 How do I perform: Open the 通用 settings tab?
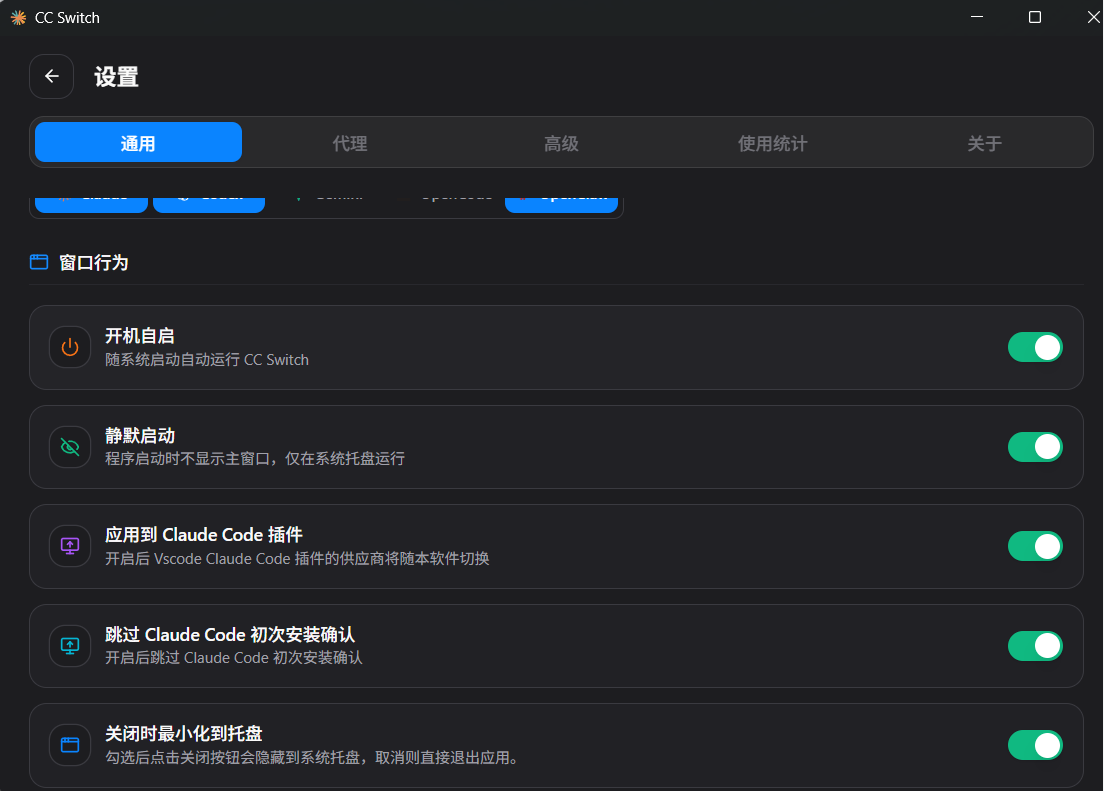click(x=138, y=142)
